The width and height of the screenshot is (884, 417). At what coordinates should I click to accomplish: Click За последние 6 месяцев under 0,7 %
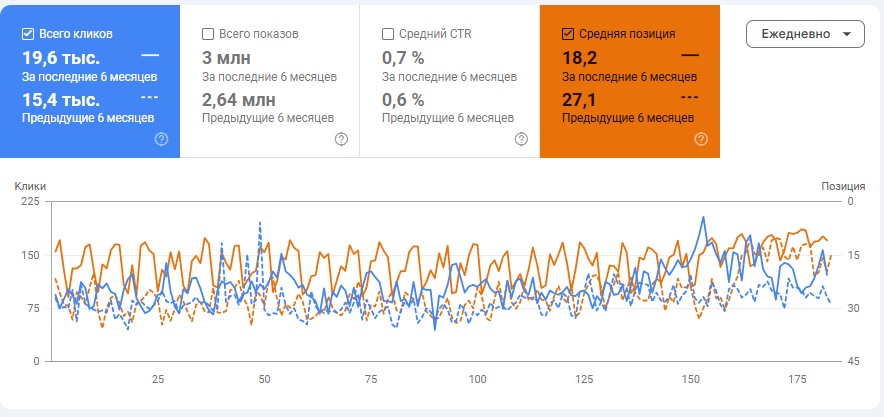click(x=449, y=76)
